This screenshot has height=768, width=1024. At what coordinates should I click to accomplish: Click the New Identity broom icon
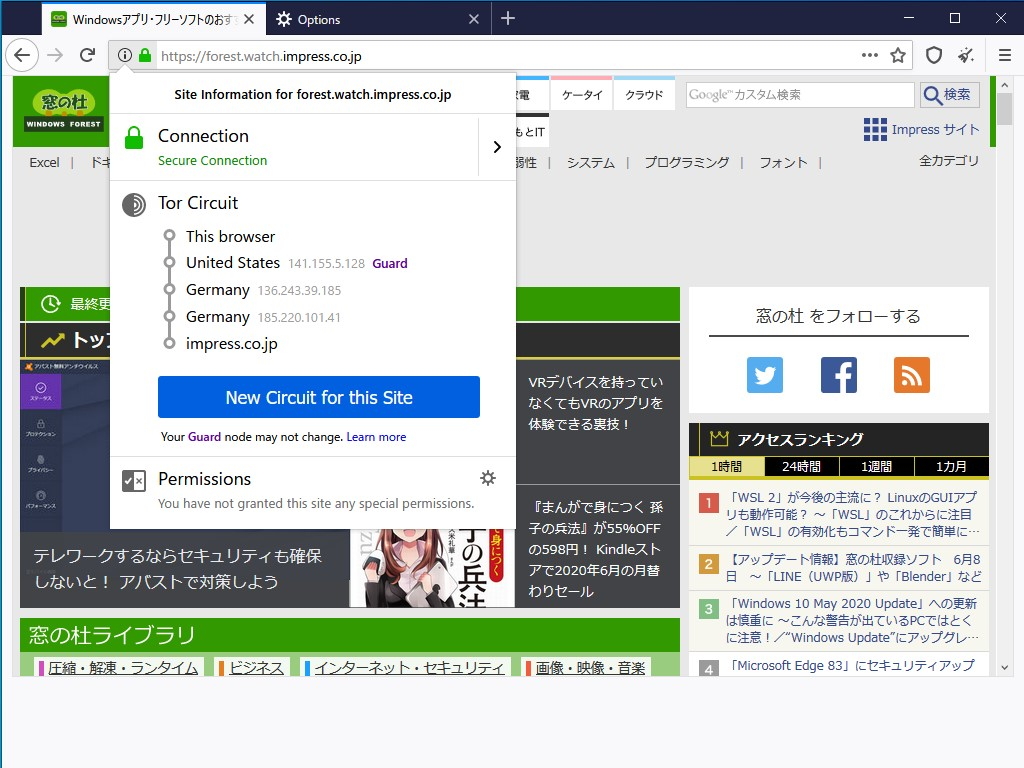pos(966,57)
